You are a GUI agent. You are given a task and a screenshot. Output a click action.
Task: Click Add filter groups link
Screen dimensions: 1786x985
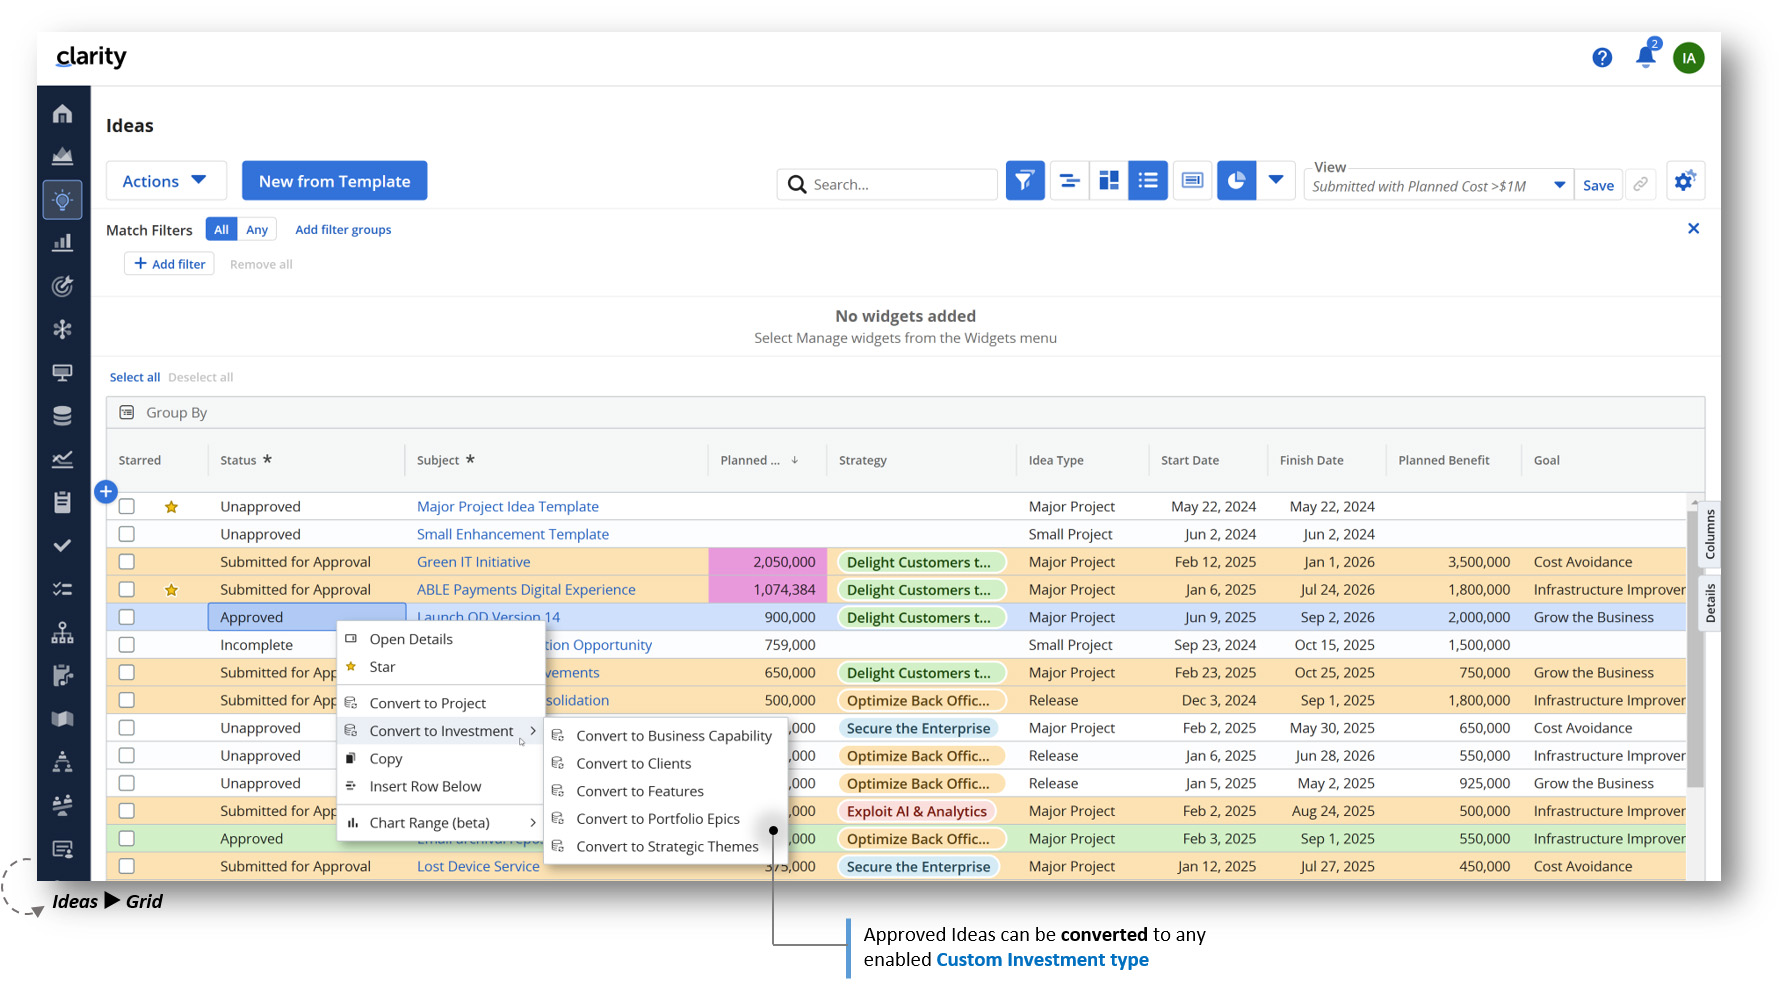343,230
